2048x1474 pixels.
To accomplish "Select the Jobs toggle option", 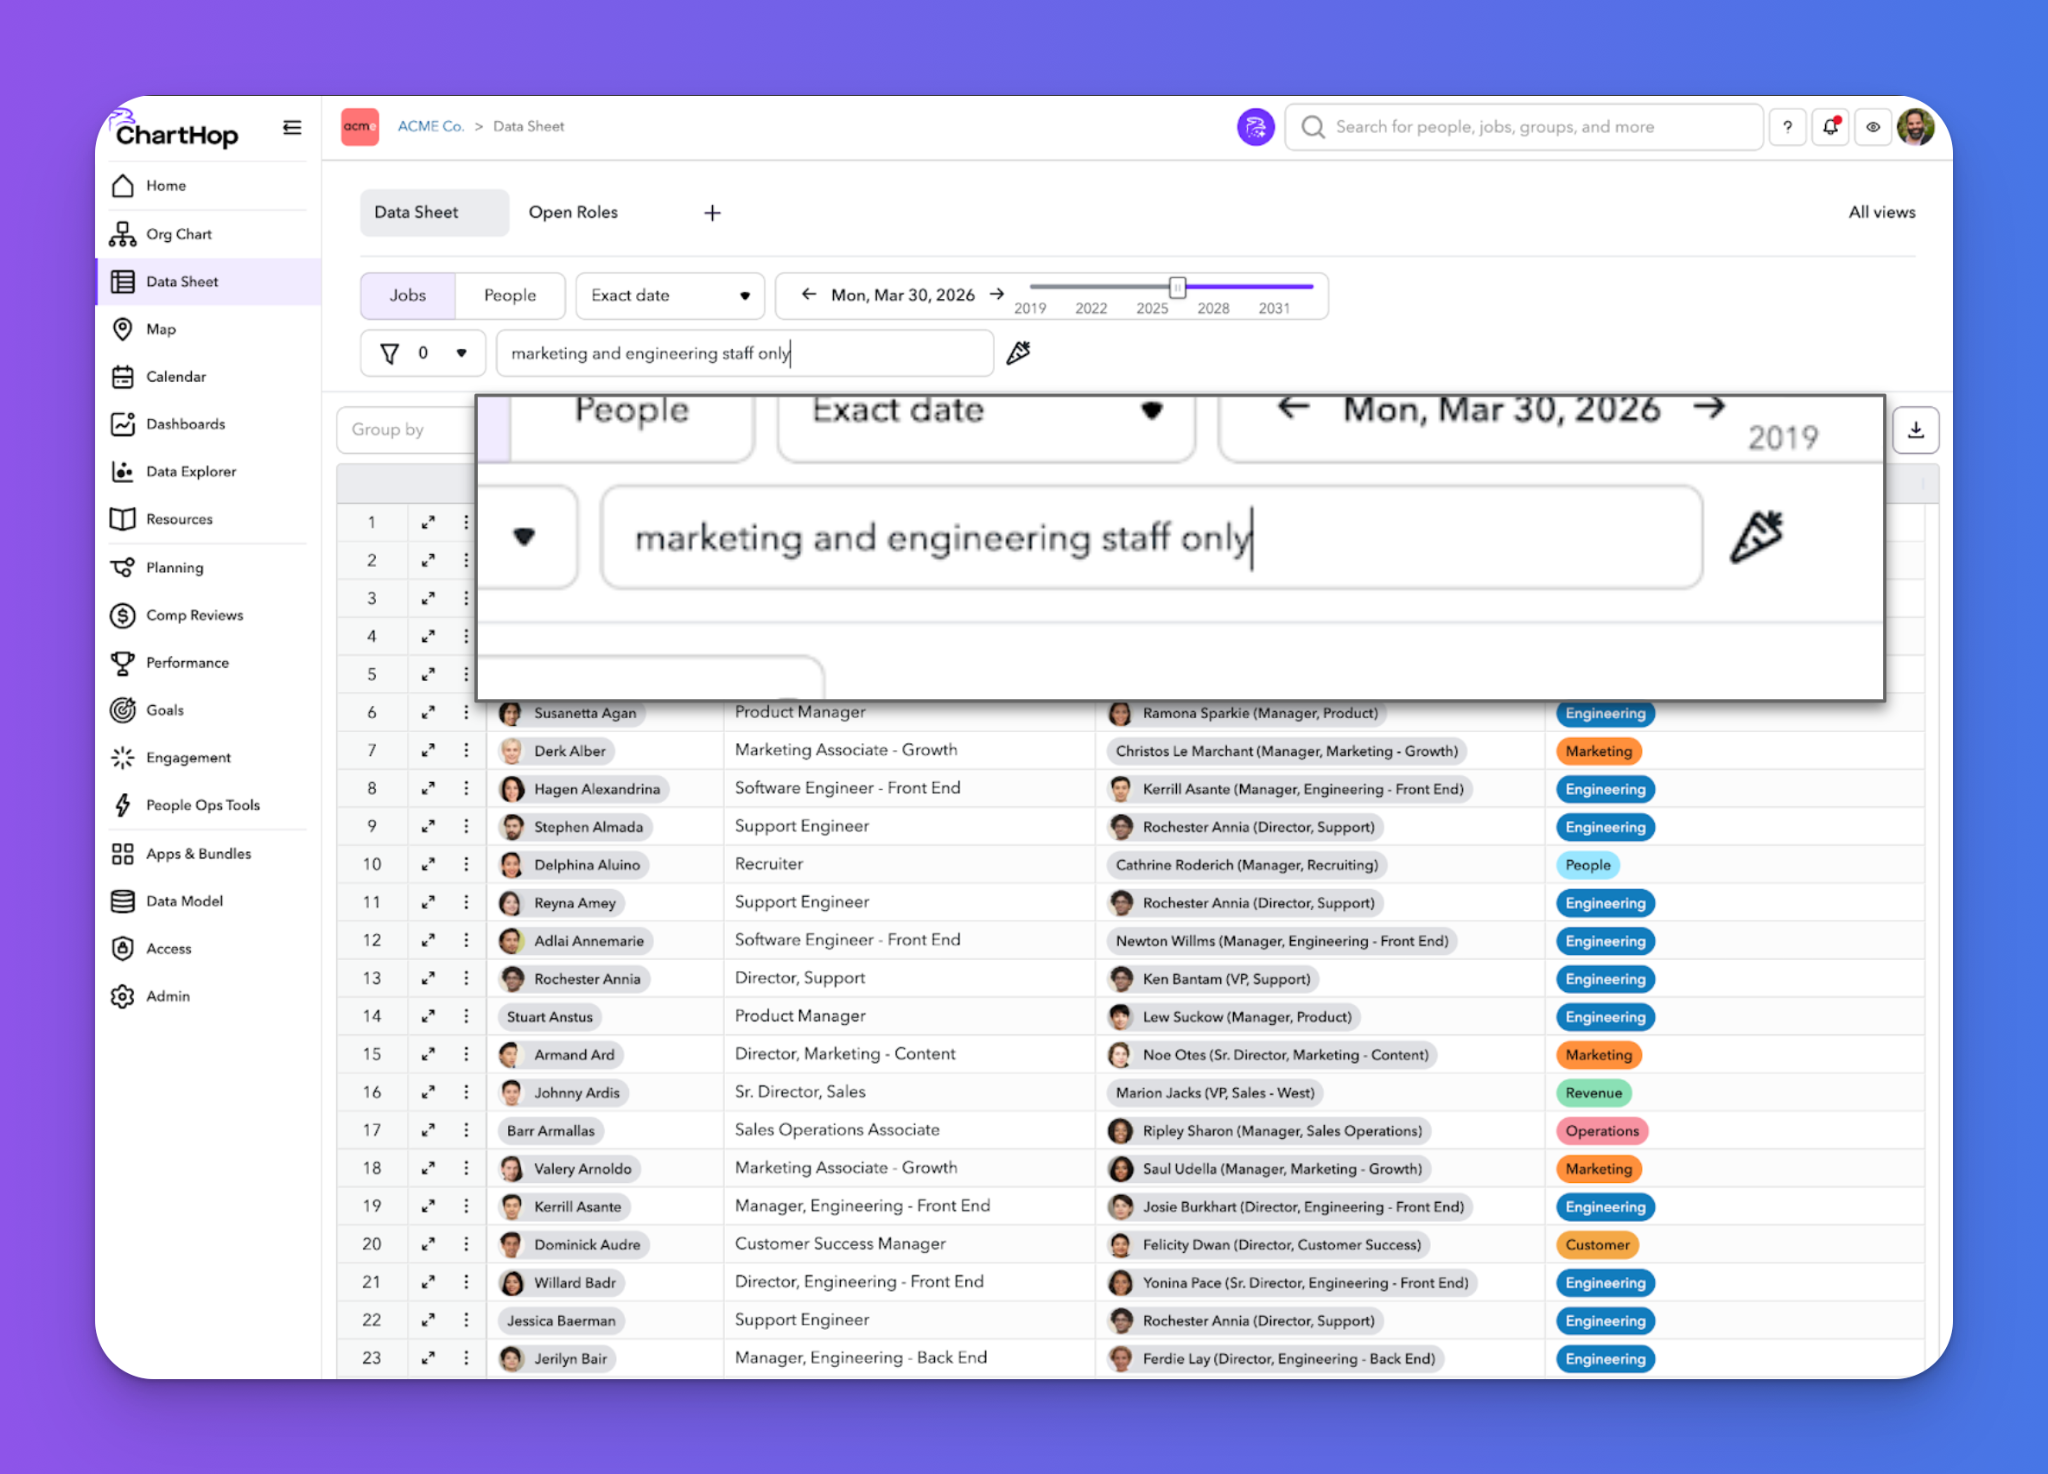I will (x=407, y=295).
